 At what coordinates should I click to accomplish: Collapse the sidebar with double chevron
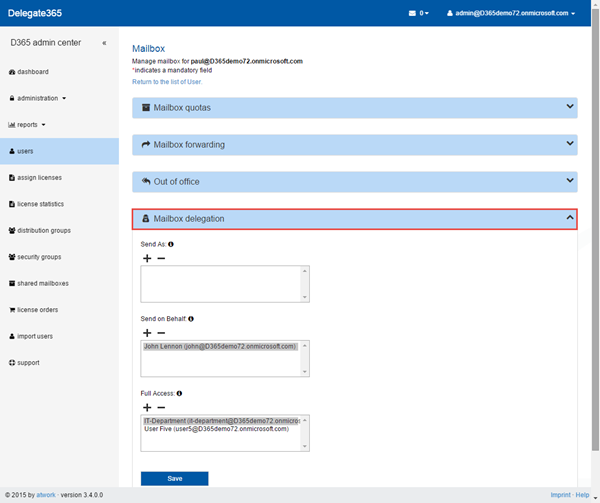point(104,43)
